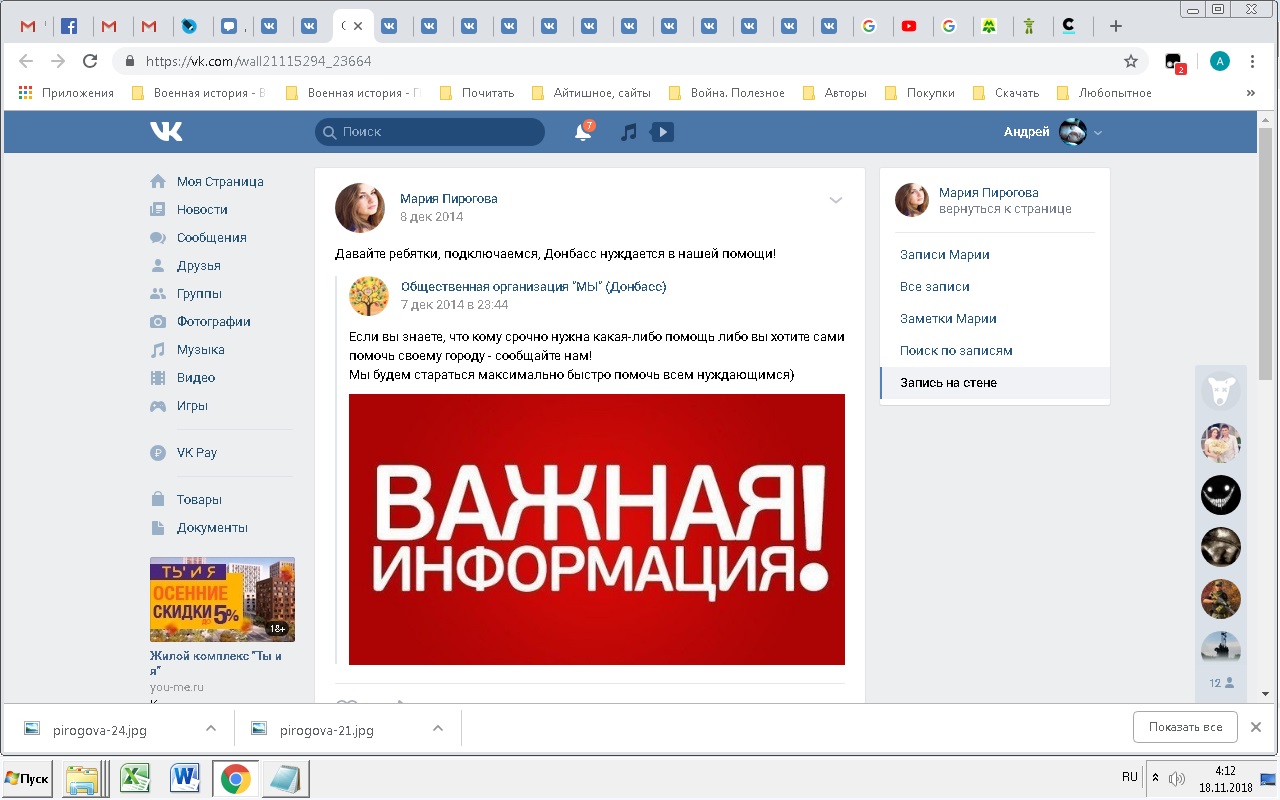Open the music note icon in header
The height and width of the screenshot is (800, 1280).
point(628,132)
